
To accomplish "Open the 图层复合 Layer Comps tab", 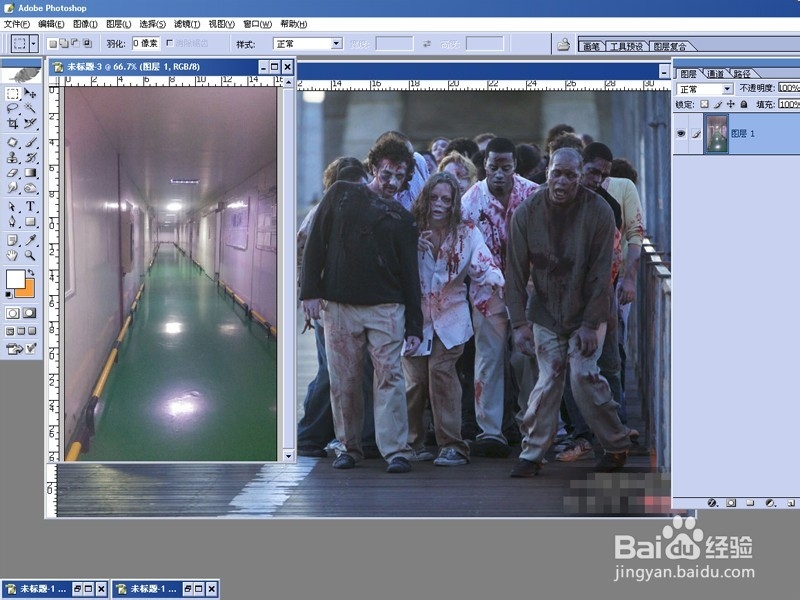I will click(x=669, y=46).
